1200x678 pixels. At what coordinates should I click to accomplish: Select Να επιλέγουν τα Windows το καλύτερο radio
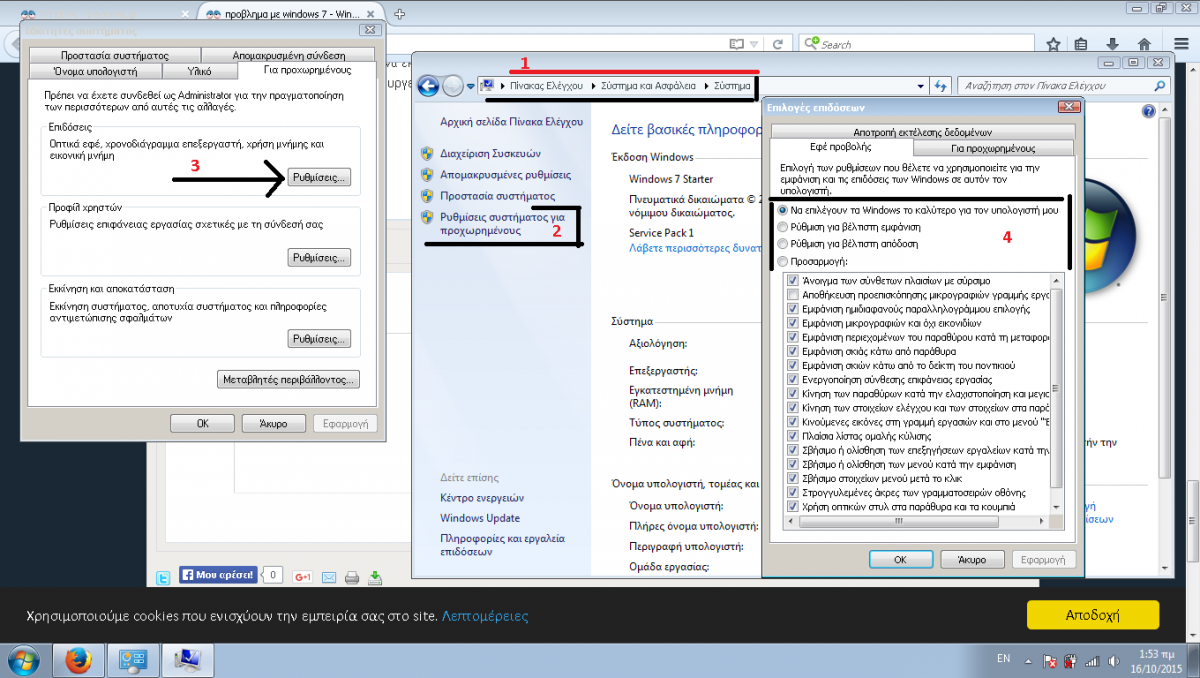(x=782, y=211)
